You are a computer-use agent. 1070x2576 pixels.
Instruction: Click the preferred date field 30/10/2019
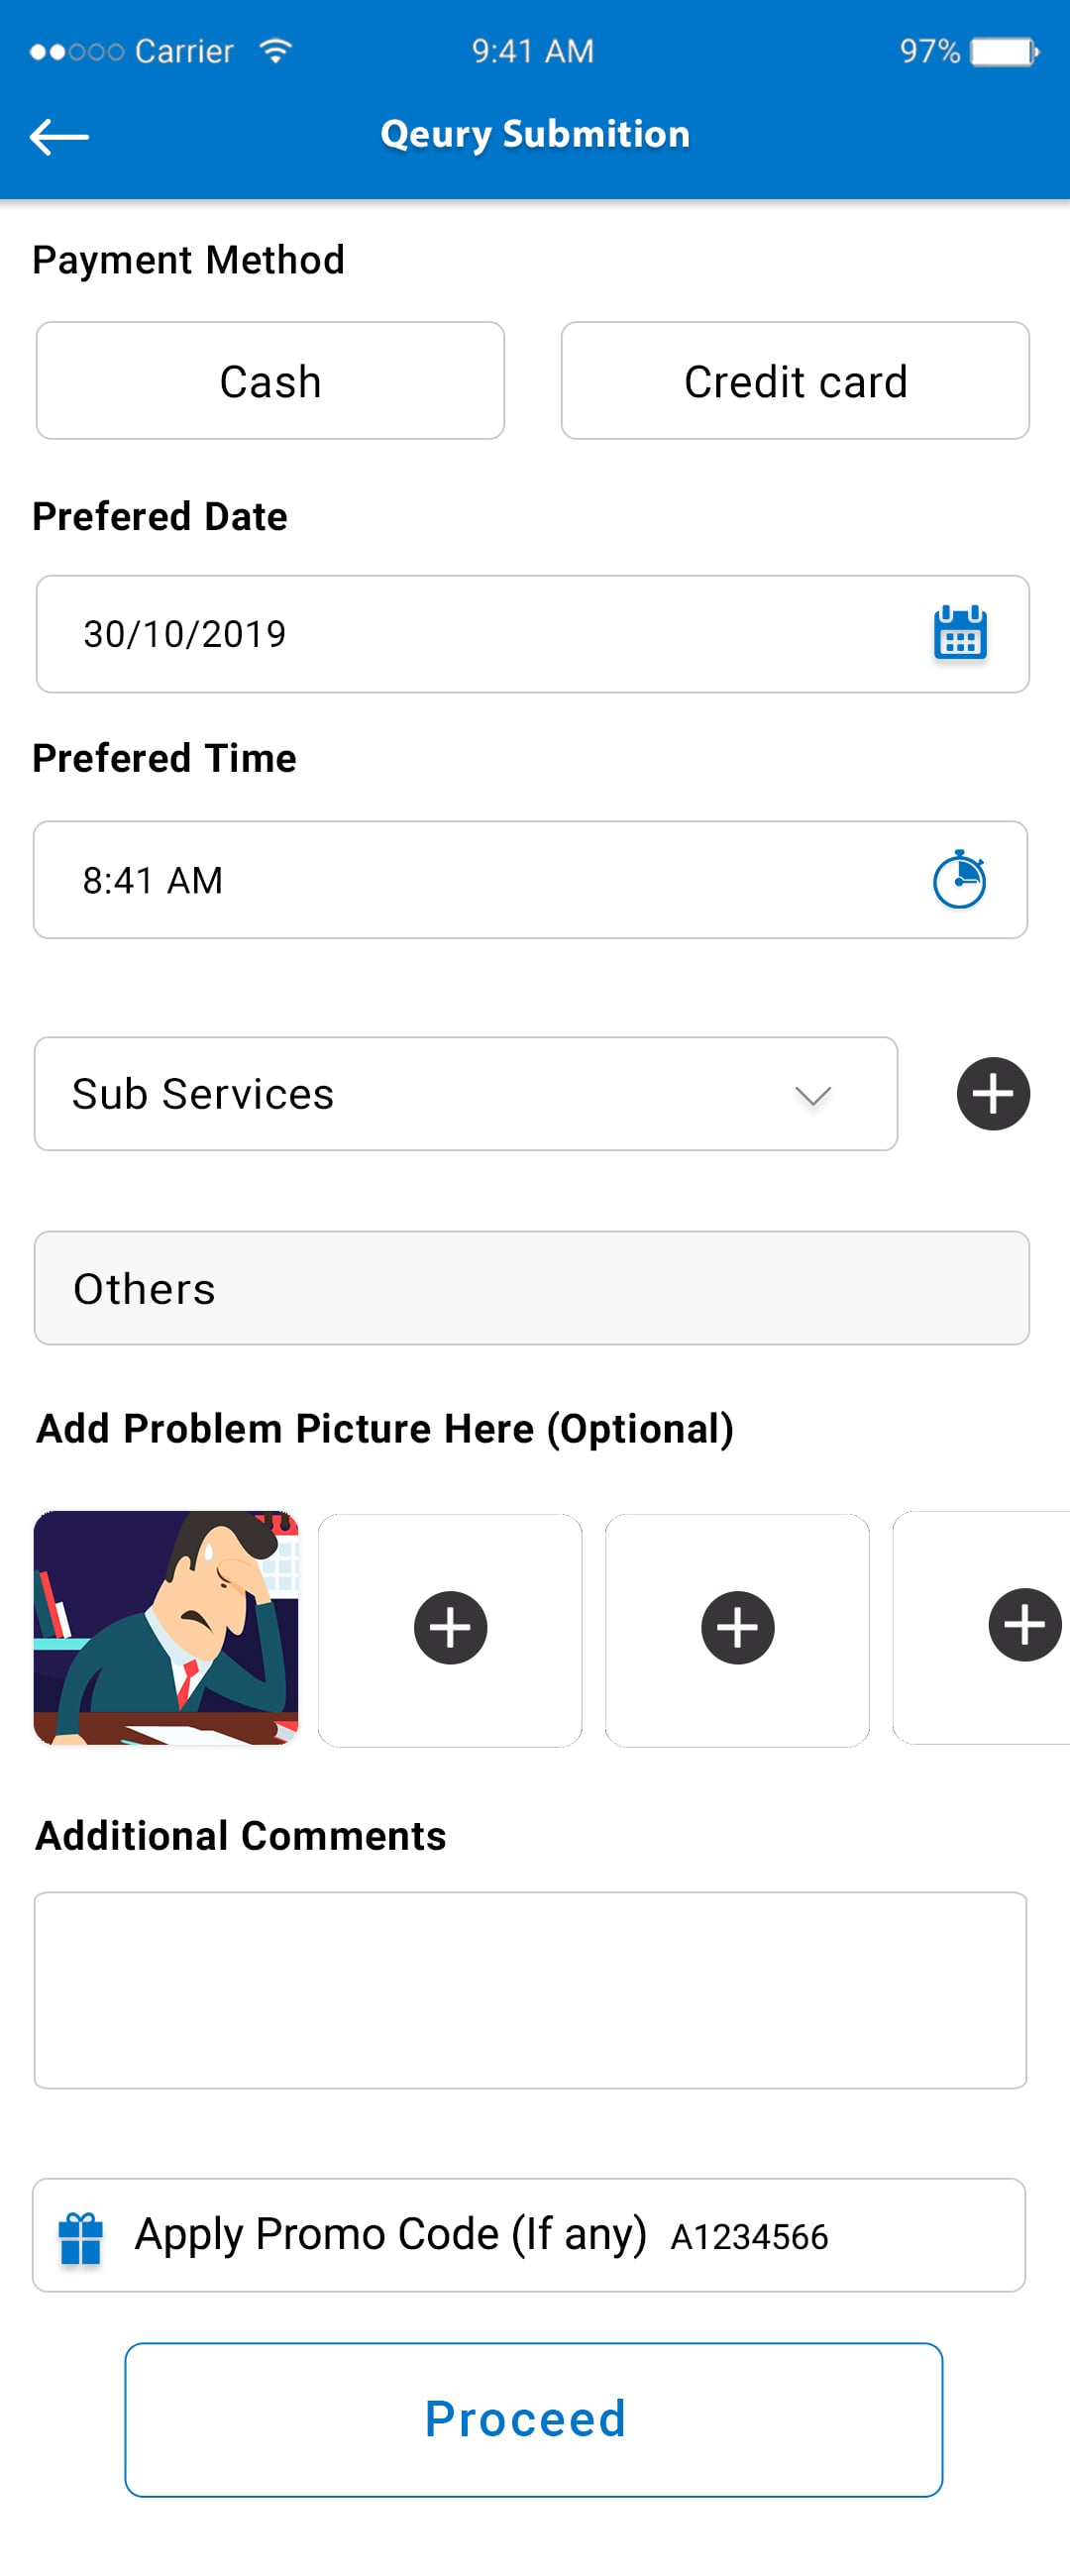tap(480, 634)
